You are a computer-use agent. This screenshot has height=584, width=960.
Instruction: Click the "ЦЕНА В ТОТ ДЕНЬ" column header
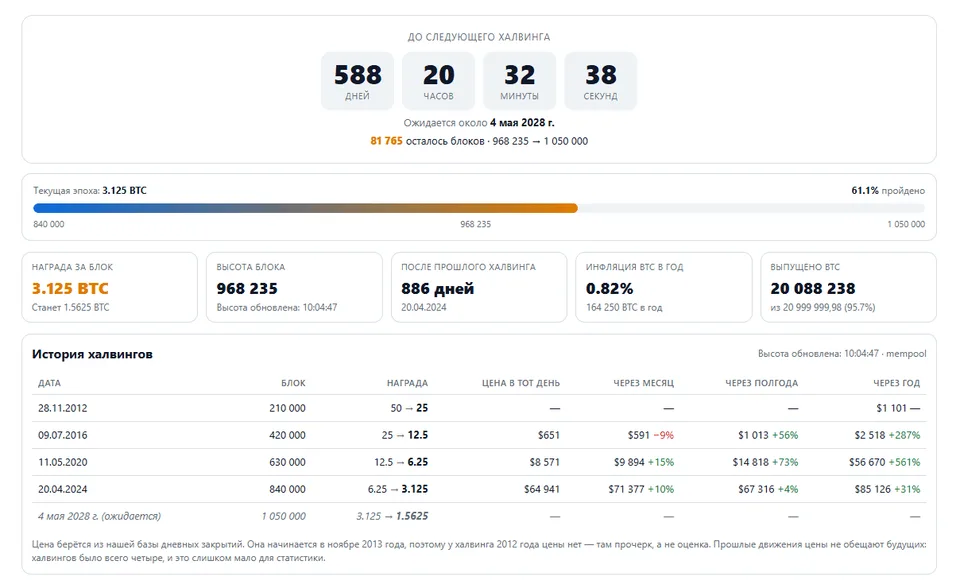pos(521,383)
